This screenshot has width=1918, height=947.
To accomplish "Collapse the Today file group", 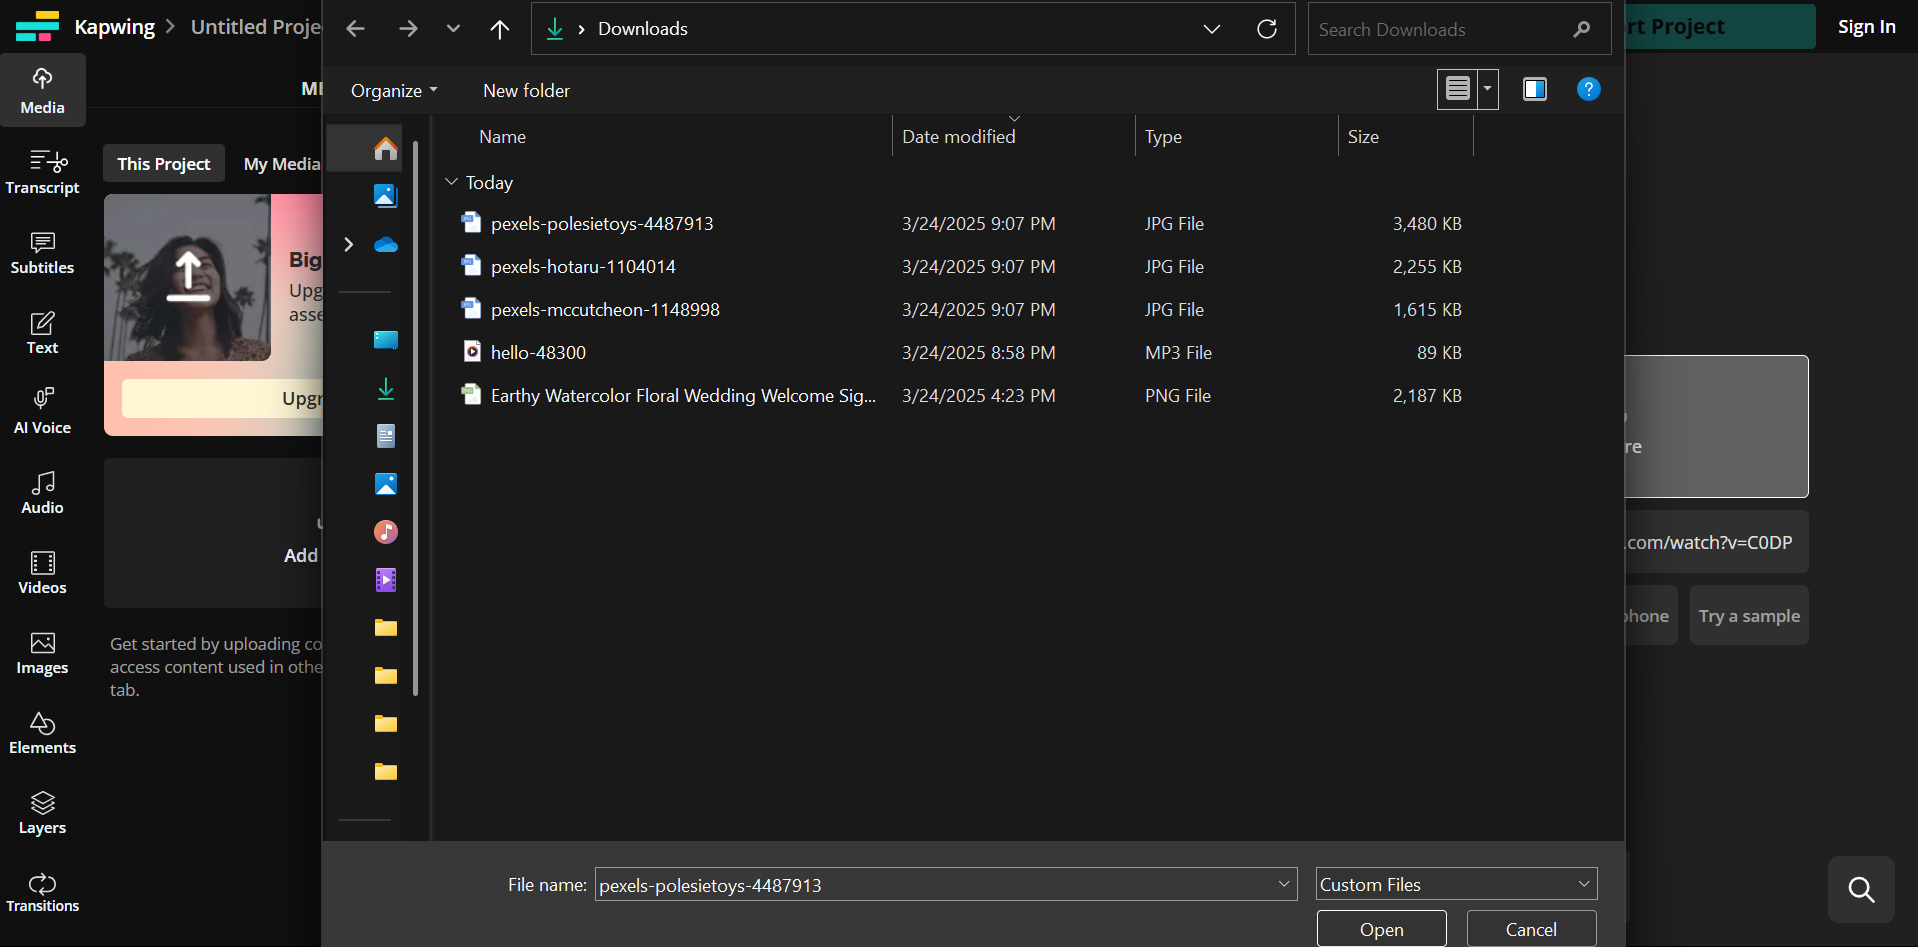I will pos(452,182).
